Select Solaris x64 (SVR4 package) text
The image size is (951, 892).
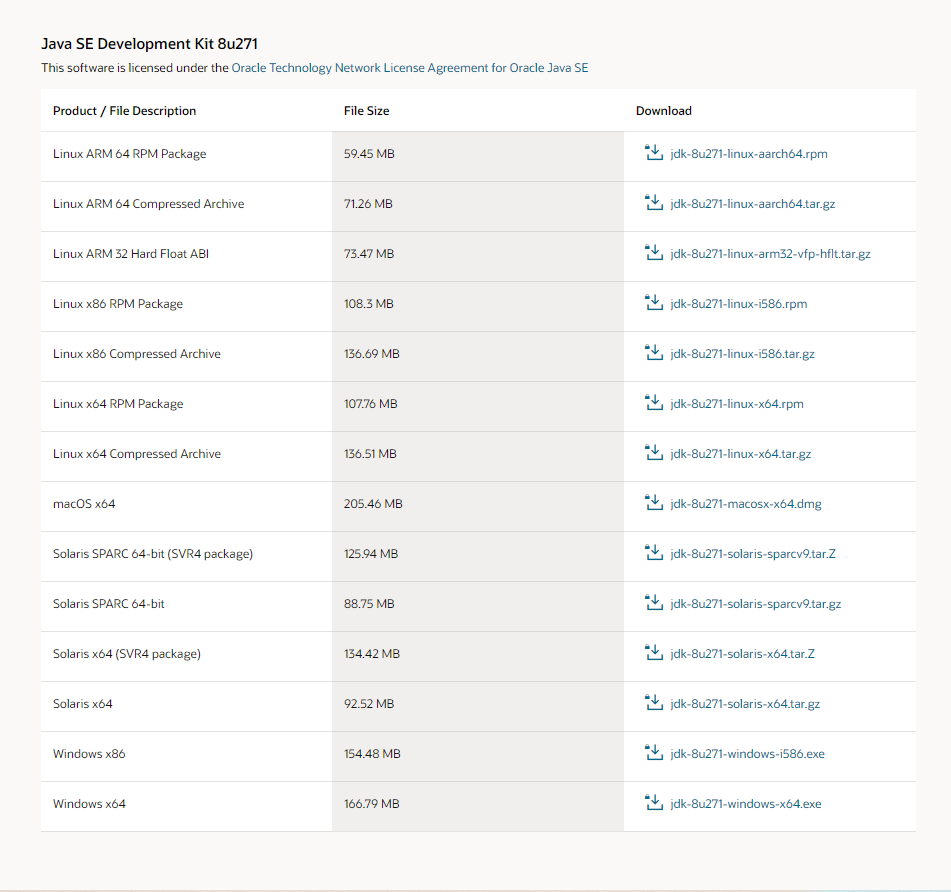pos(127,654)
